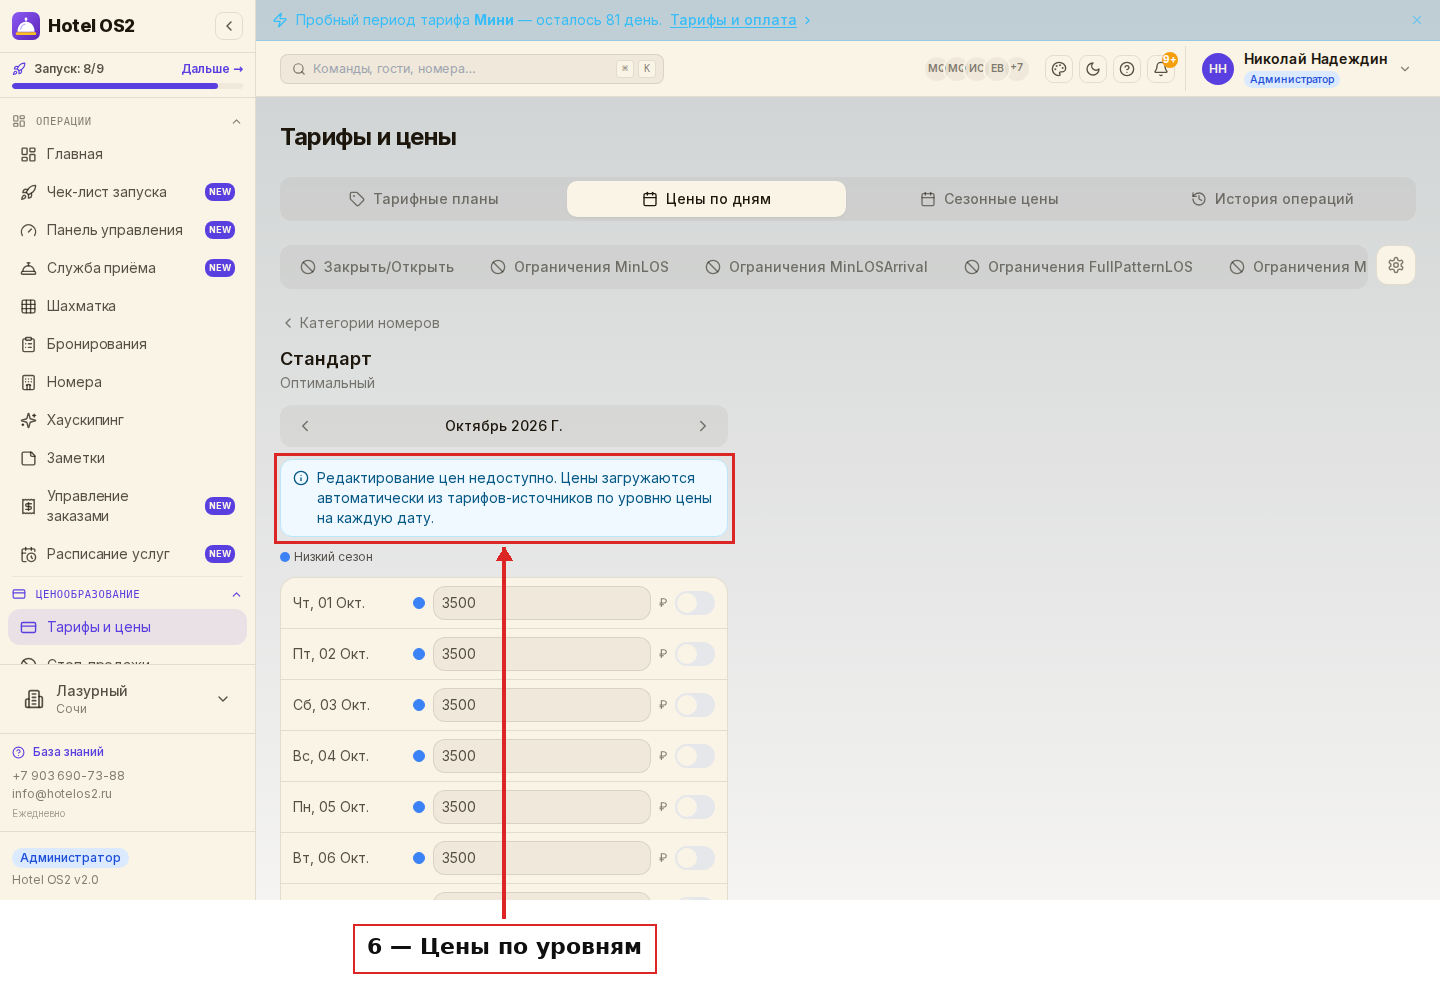
Task: Open Главная in sidebar
Action: pos(127,154)
